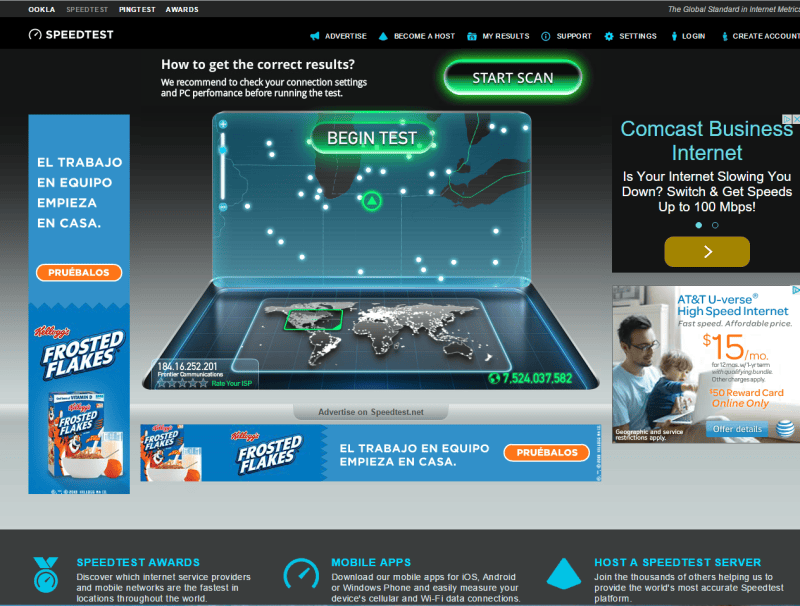The width and height of the screenshot is (800, 606).
Task: Open the SETTINGS nav link
Action: (x=638, y=36)
